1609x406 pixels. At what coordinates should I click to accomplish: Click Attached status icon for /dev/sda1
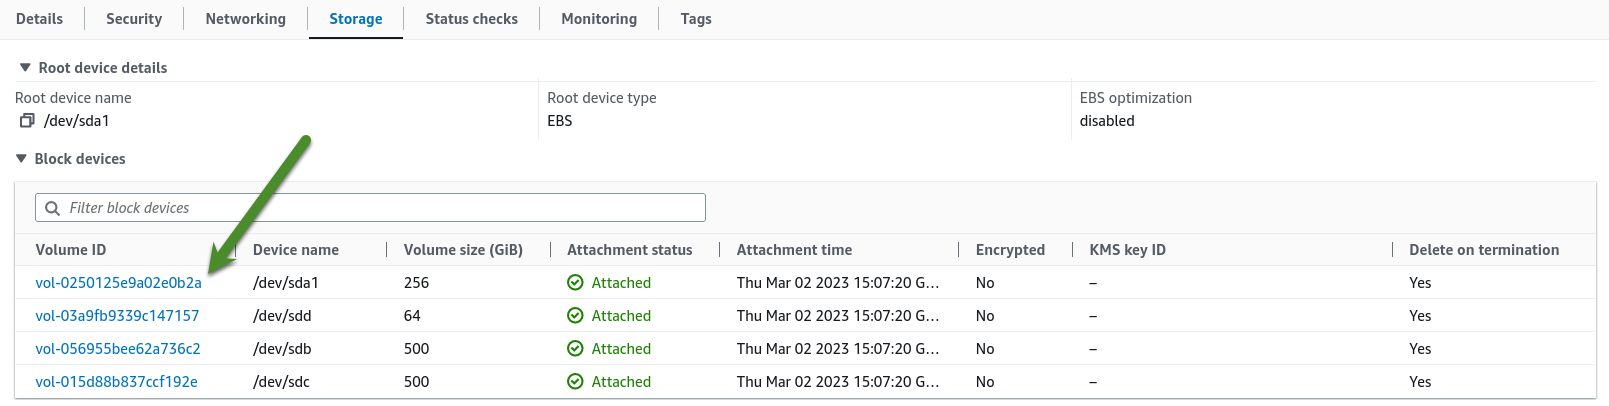pos(575,283)
